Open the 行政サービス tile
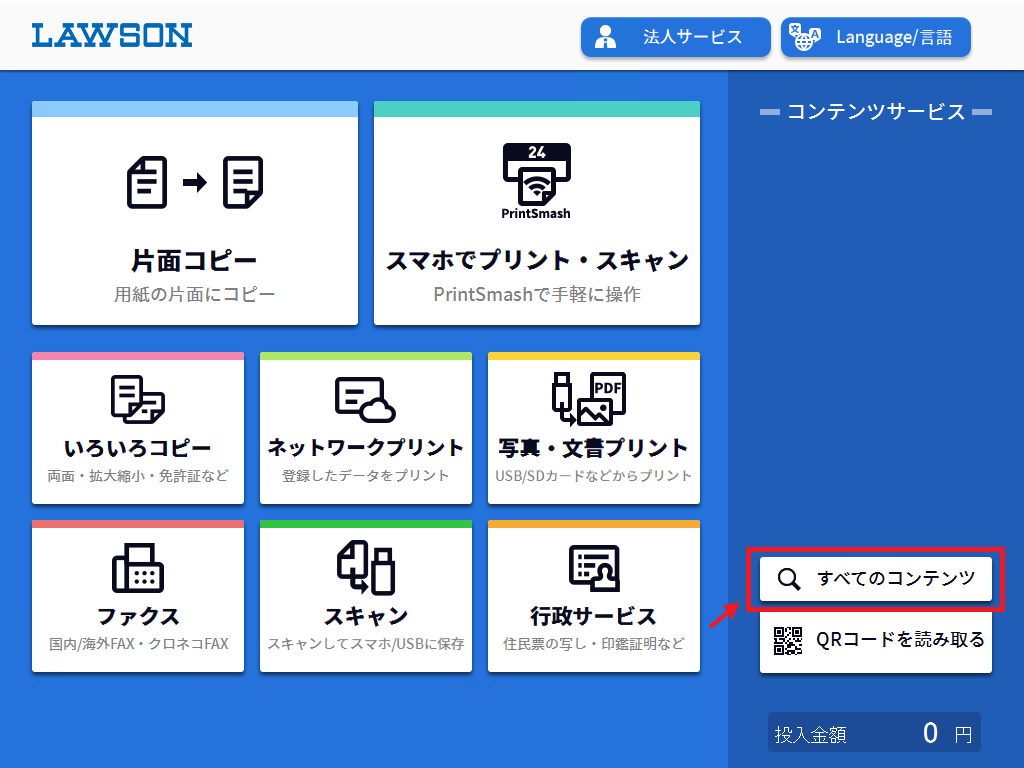The width and height of the screenshot is (1024, 768). (x=594, y=596)
